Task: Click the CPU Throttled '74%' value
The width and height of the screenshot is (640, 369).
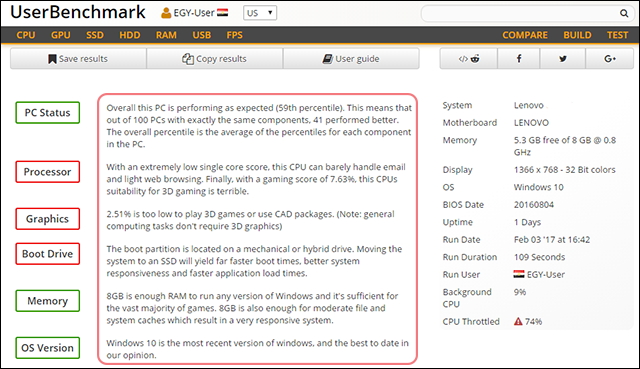Action: 533,322
